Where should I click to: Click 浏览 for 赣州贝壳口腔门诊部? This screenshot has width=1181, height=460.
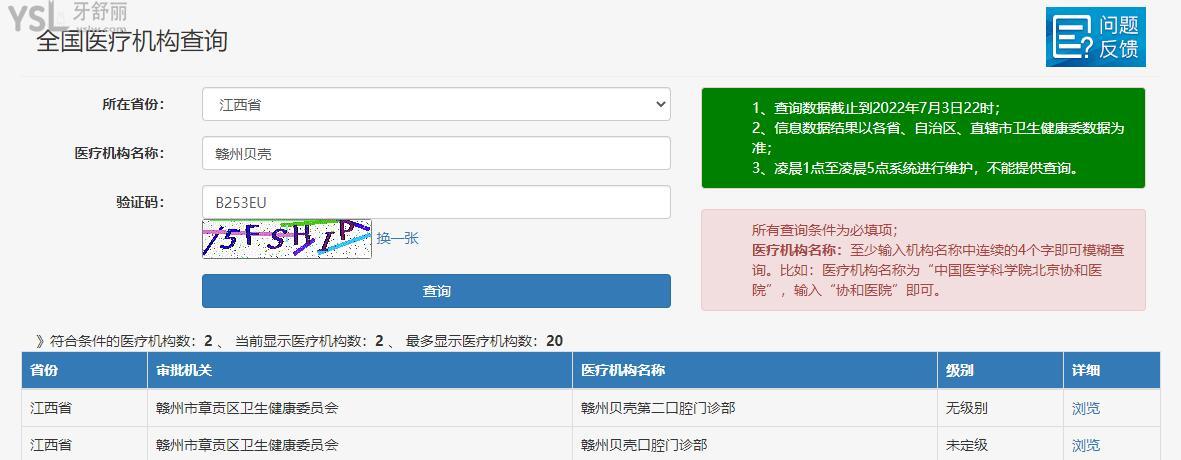click(1085, 446)
